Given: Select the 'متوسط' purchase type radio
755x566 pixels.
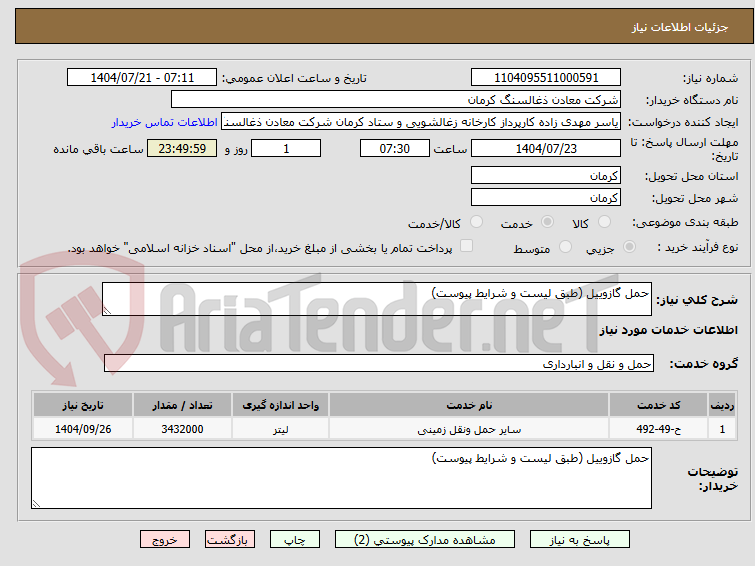Looking at the screenshot, I should 565,247.
